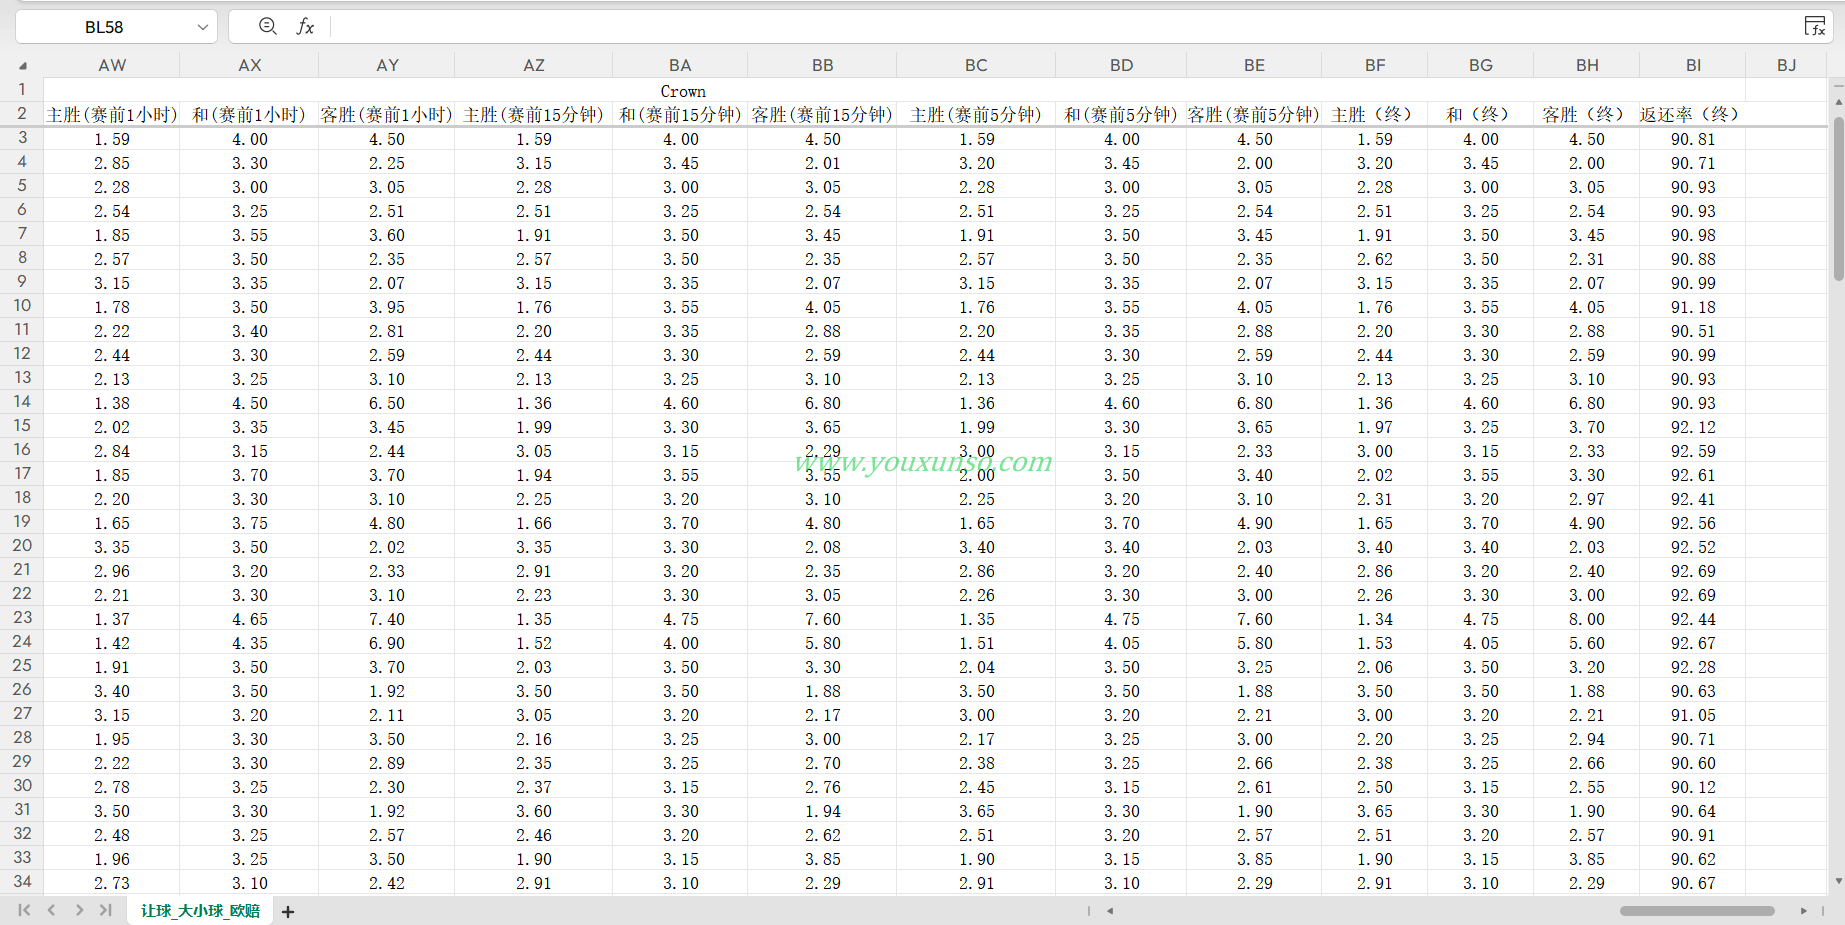Select column AX header
Image resolution: width=1845 pixels, height=925 pixels.
point(249,65)
